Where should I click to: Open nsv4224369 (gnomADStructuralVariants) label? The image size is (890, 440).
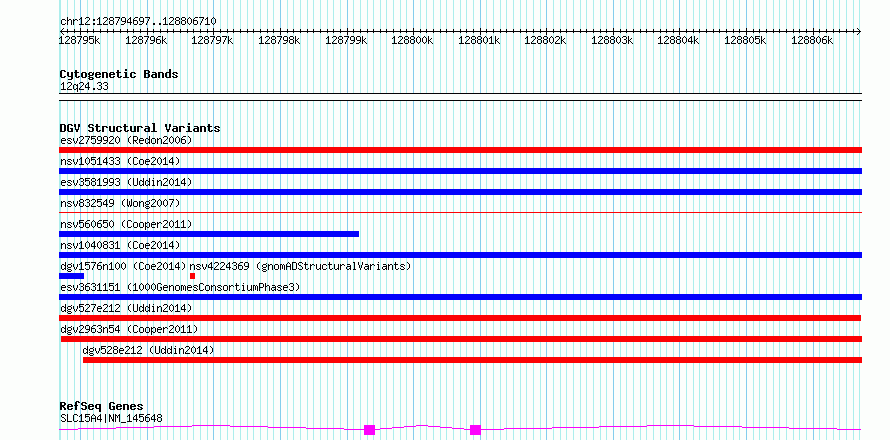coord(300,266)
